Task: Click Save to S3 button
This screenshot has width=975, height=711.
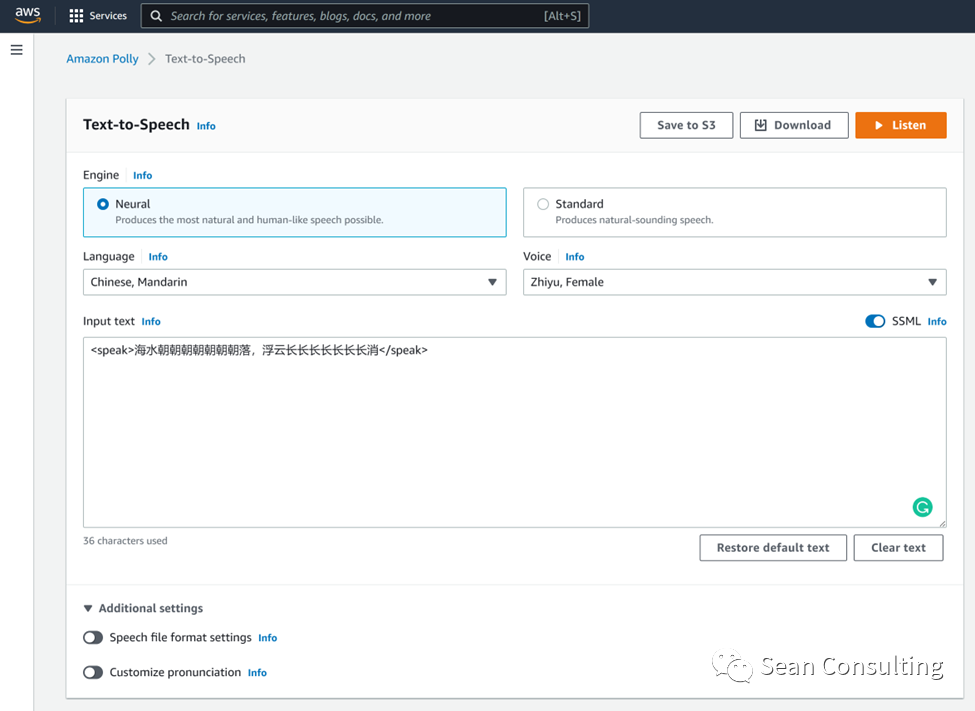Action: coord(686,125)
